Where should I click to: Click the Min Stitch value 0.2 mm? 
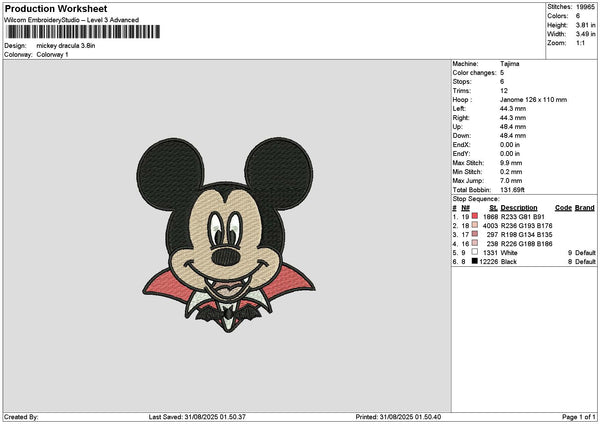coord(511,172)
